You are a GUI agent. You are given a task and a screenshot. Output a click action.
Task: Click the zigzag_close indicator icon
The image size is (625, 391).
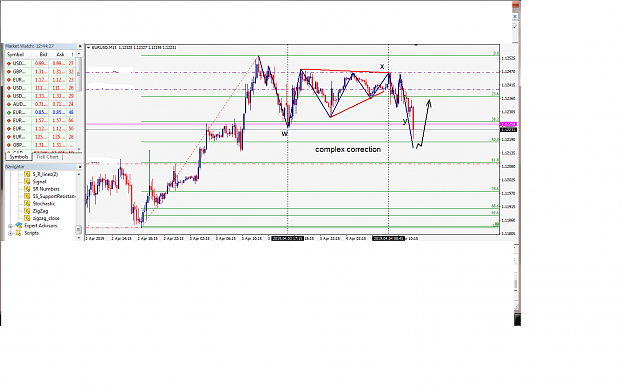point(27,218)
